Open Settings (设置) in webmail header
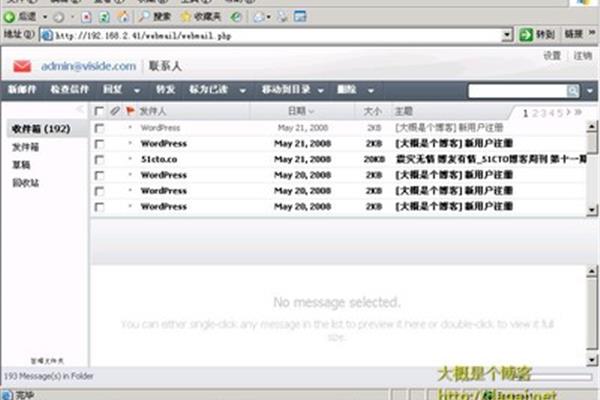Screen dimensions: 600x400 coord(552,56)
